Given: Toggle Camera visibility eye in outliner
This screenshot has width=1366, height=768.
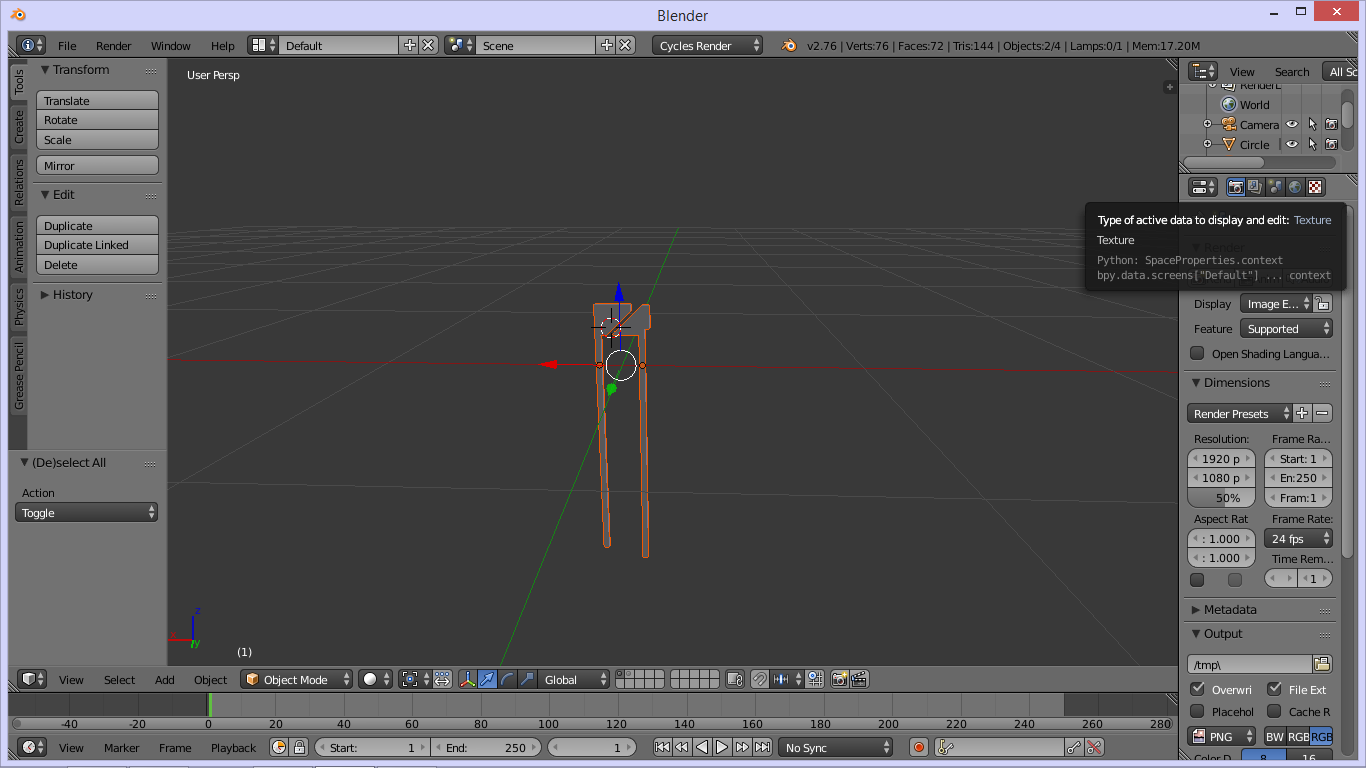Looking at the screenshot, I should pos(1292,125).
